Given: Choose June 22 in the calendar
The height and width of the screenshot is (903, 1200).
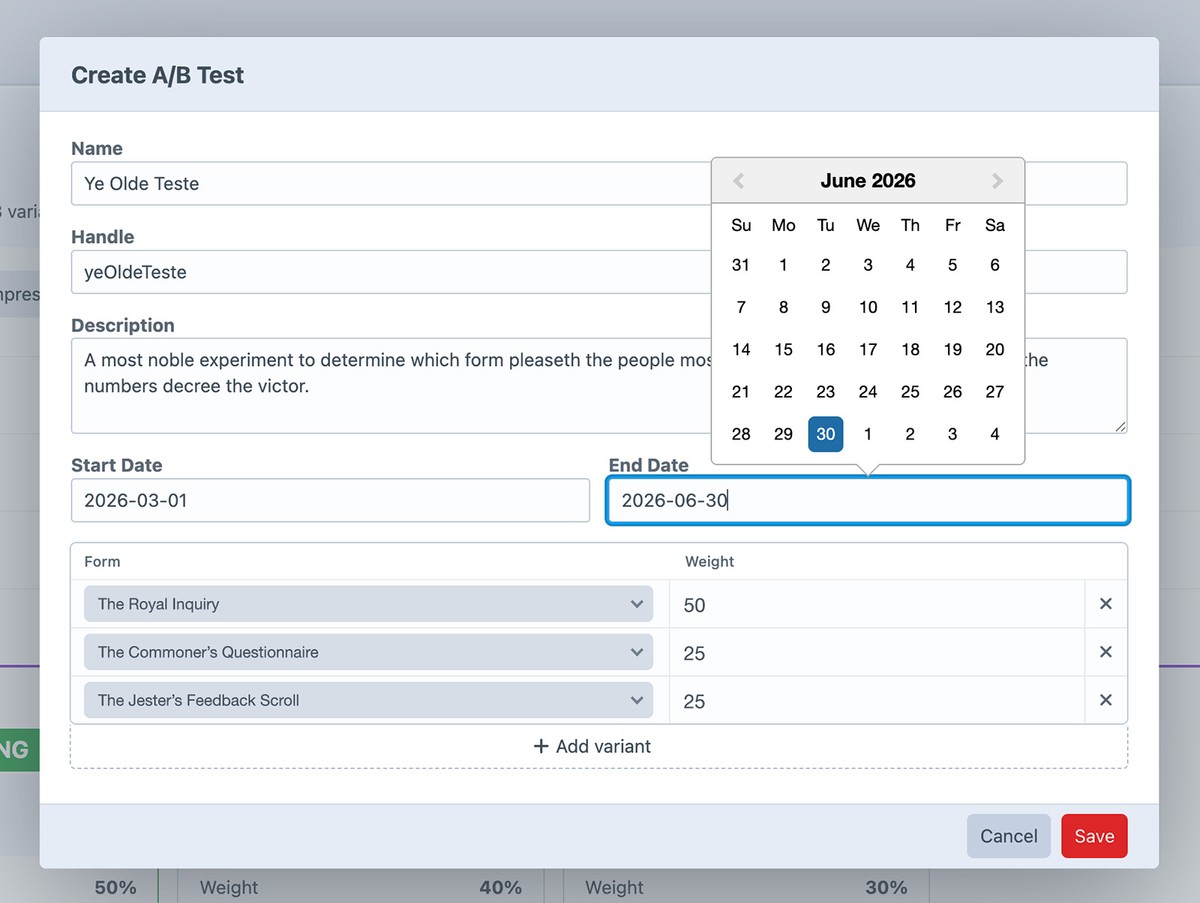Looking at the screenshot, I should pos(783,392).
